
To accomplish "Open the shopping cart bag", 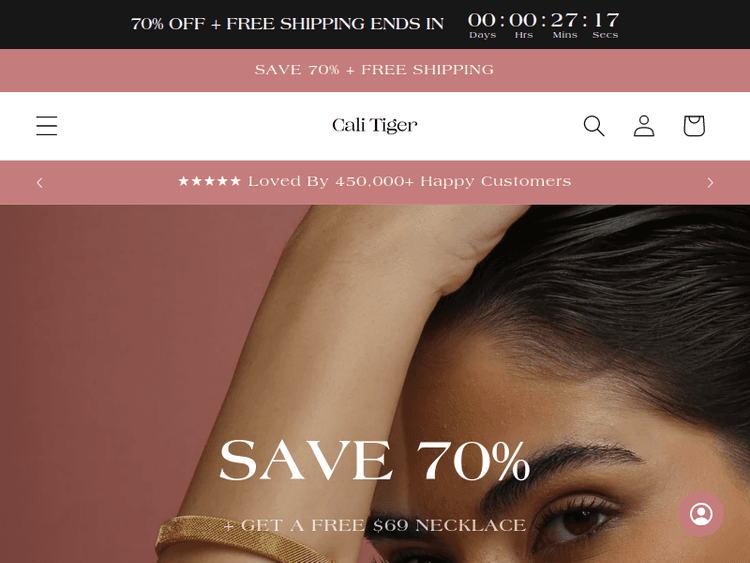I will (694, 126).
